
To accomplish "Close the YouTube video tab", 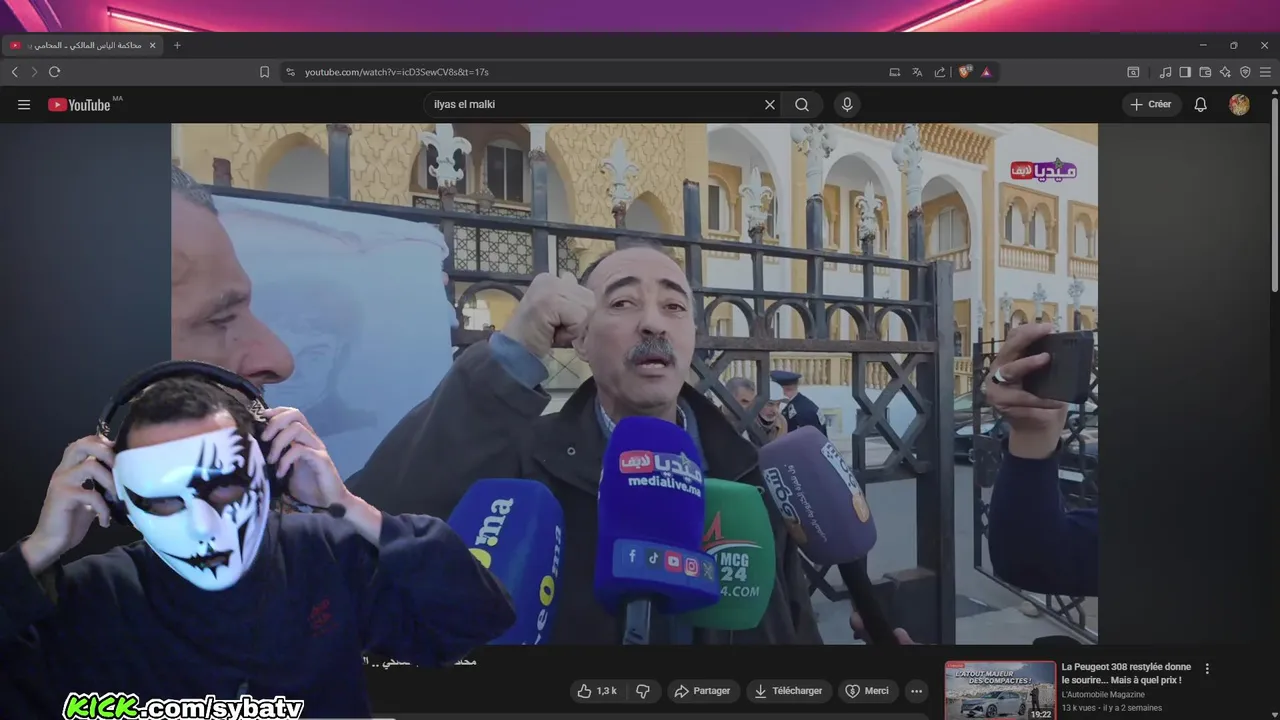I will pyautogui.click(x=151, y=45).
